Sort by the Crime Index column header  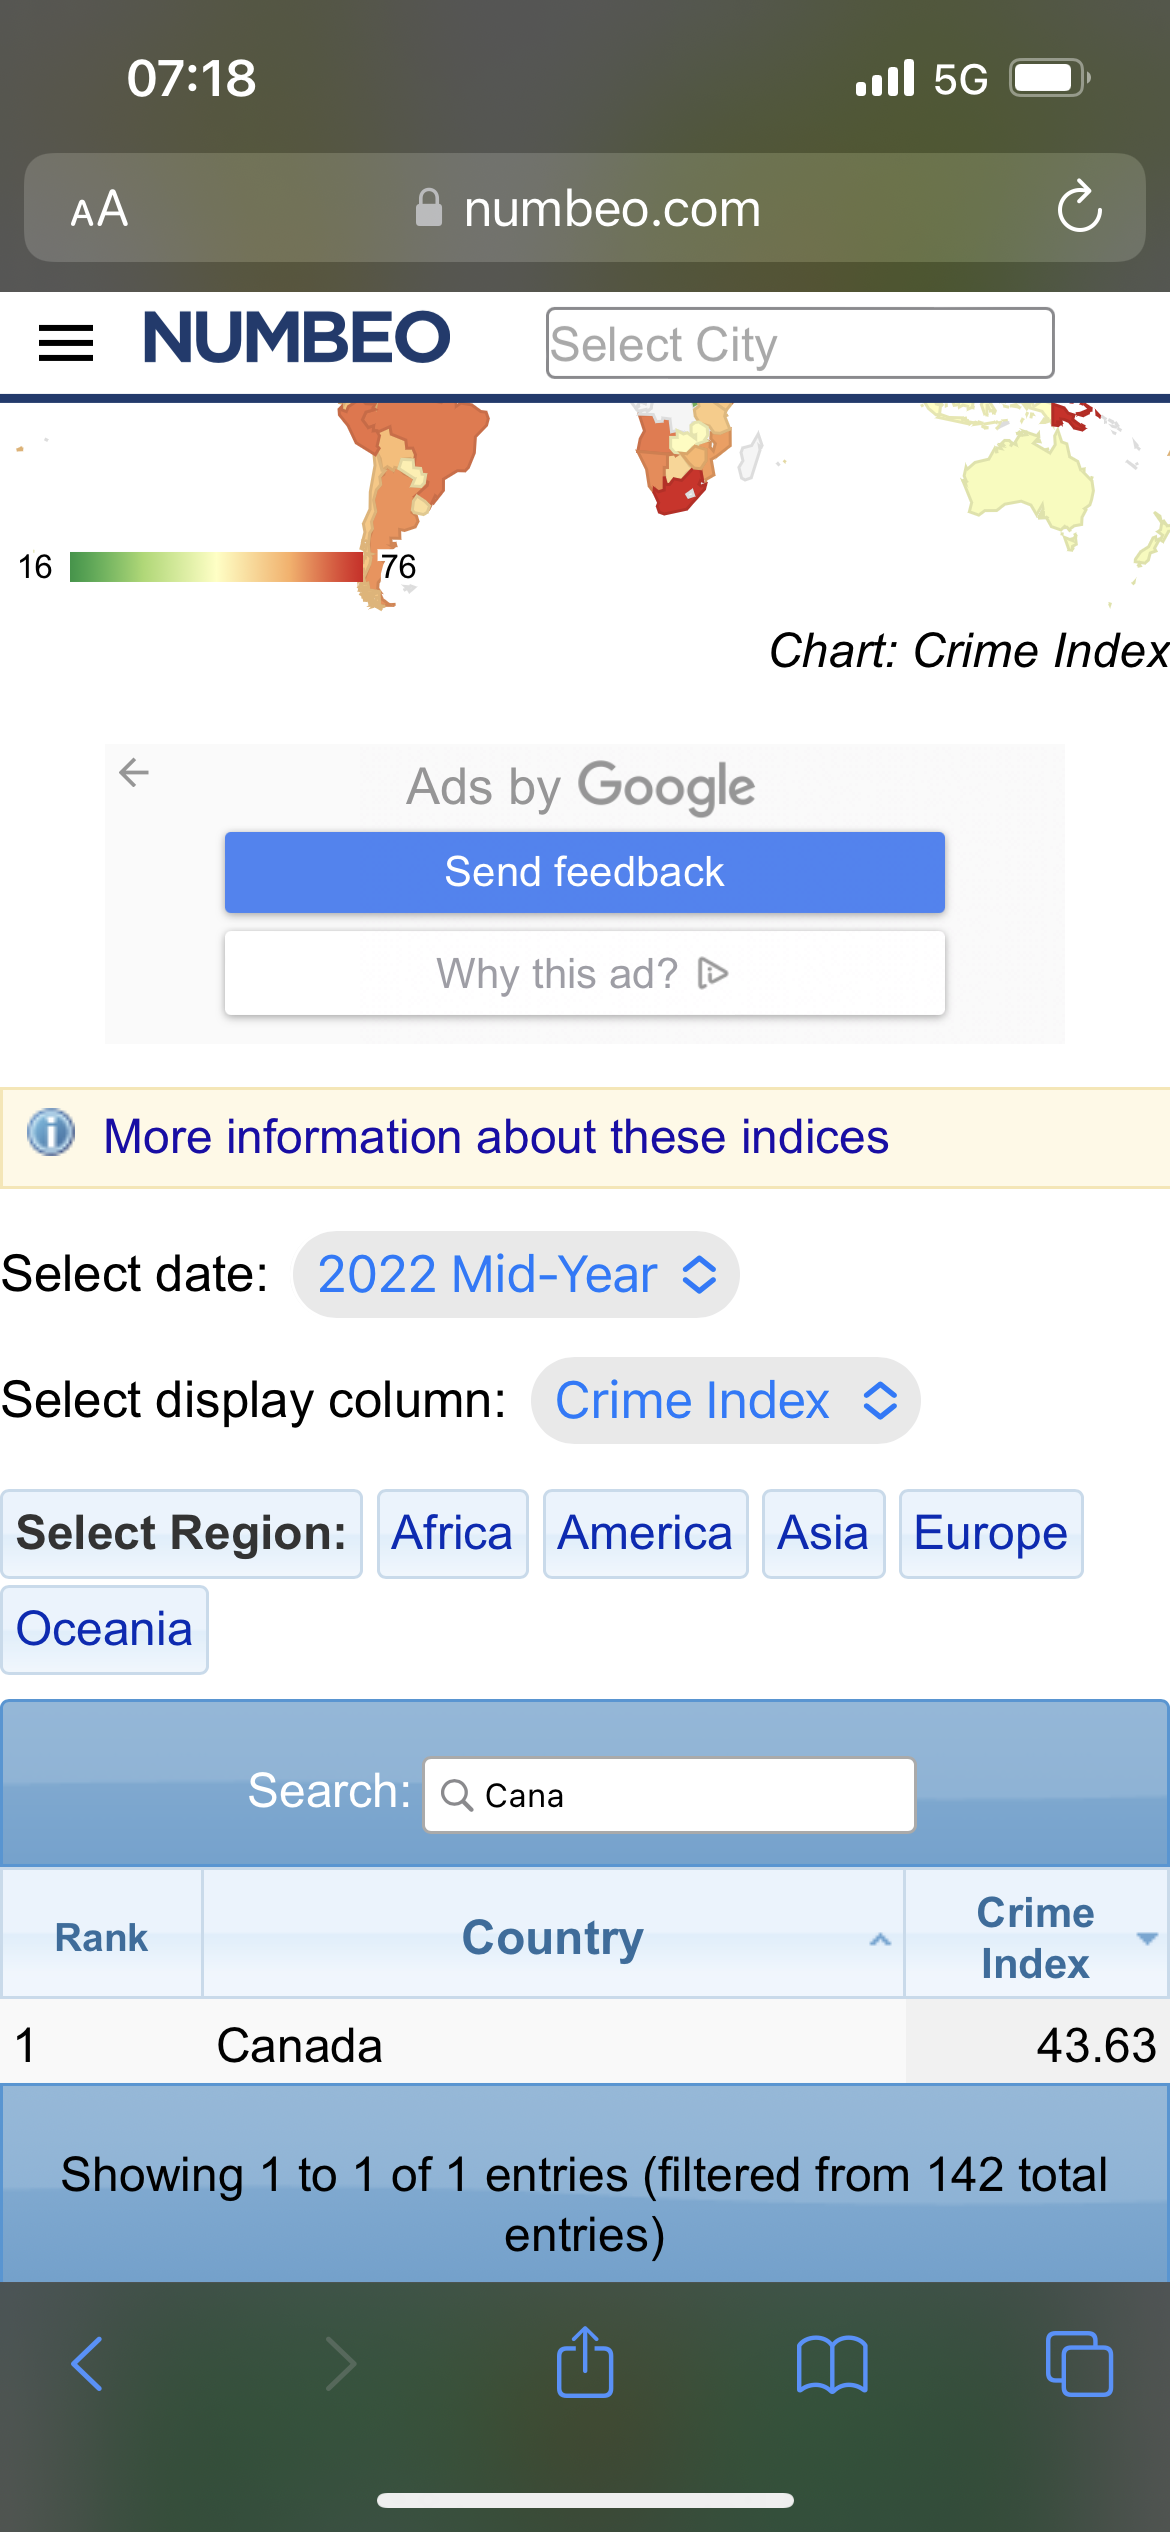[1036, 1937]
